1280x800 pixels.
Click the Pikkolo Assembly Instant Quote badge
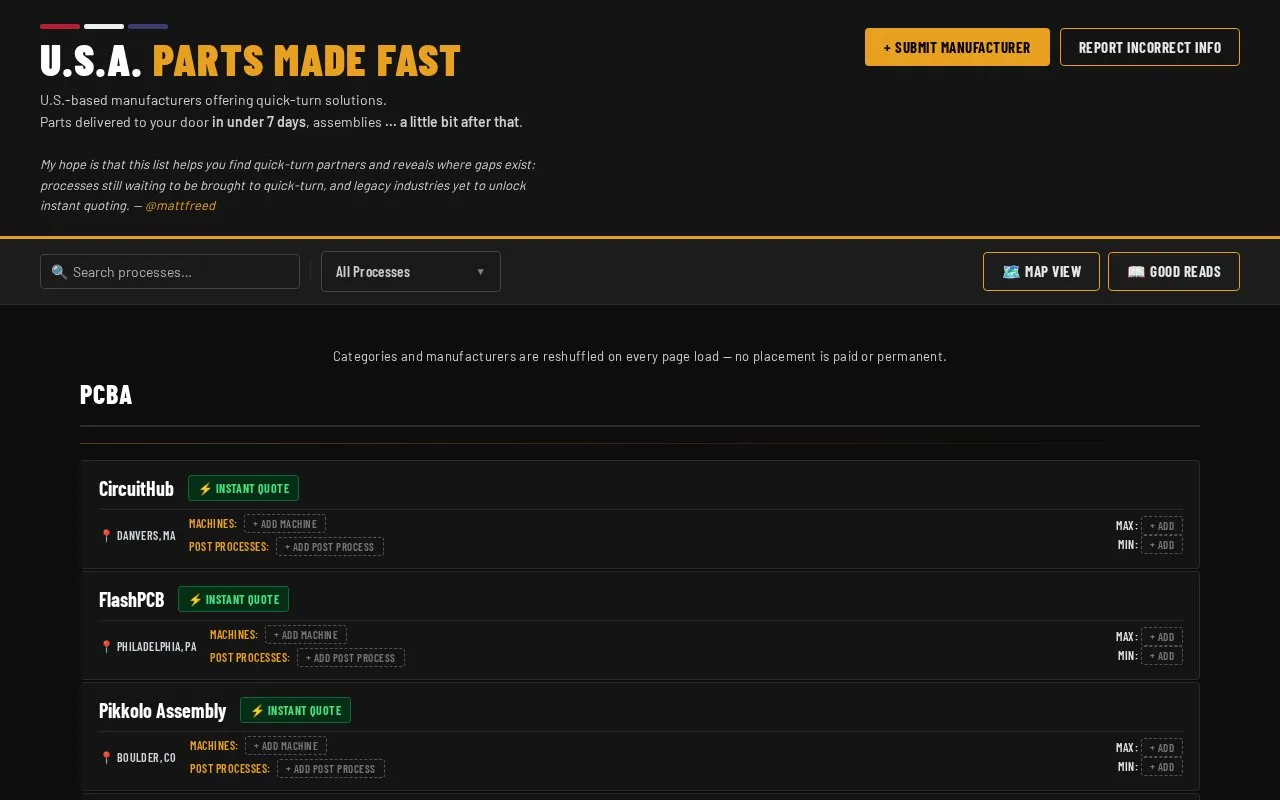coord(295,710)
